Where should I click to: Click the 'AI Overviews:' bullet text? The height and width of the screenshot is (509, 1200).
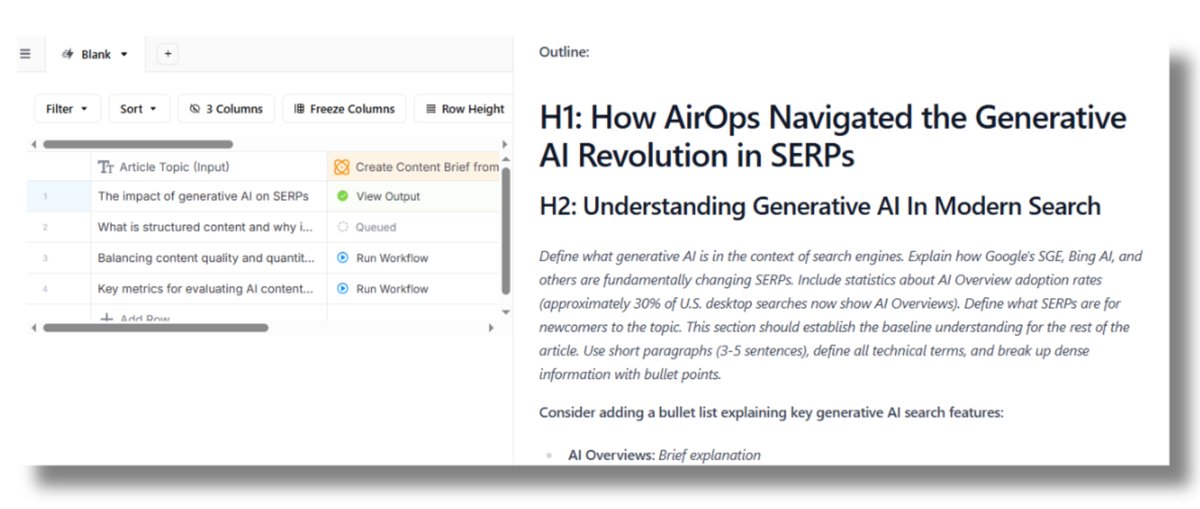click(611, 455)
